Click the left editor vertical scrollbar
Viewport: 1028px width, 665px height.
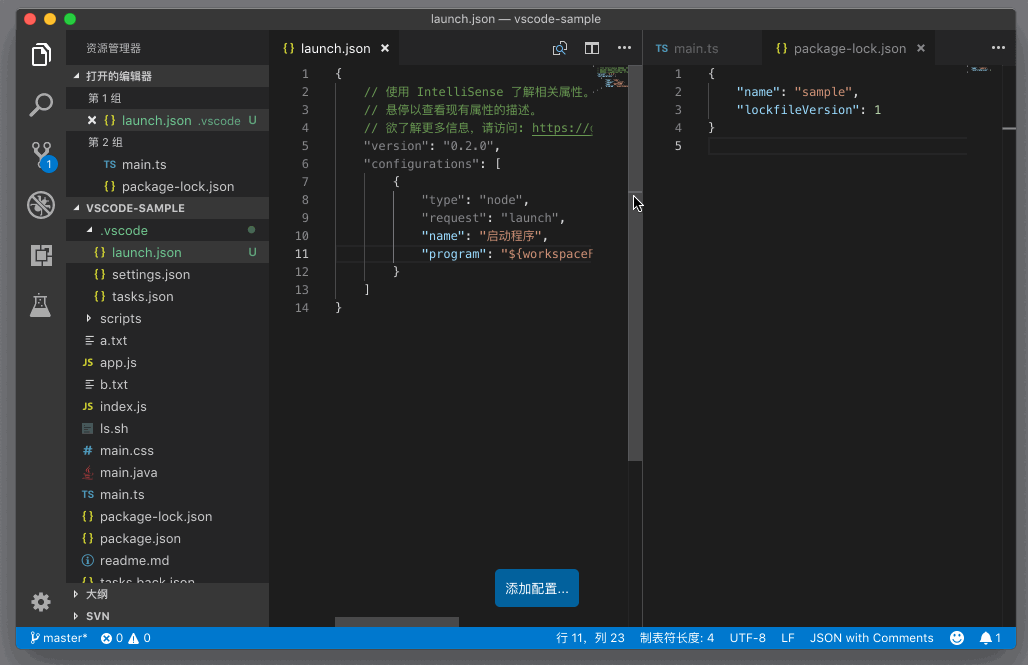(635, 300)
